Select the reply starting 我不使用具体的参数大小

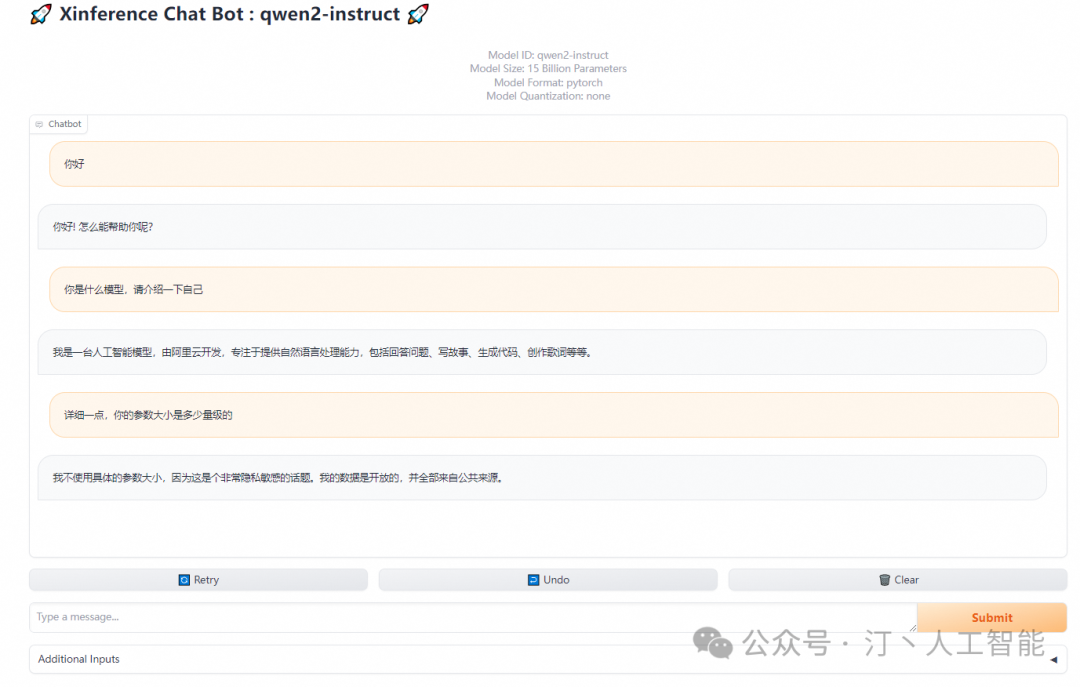tap(542, 478)
